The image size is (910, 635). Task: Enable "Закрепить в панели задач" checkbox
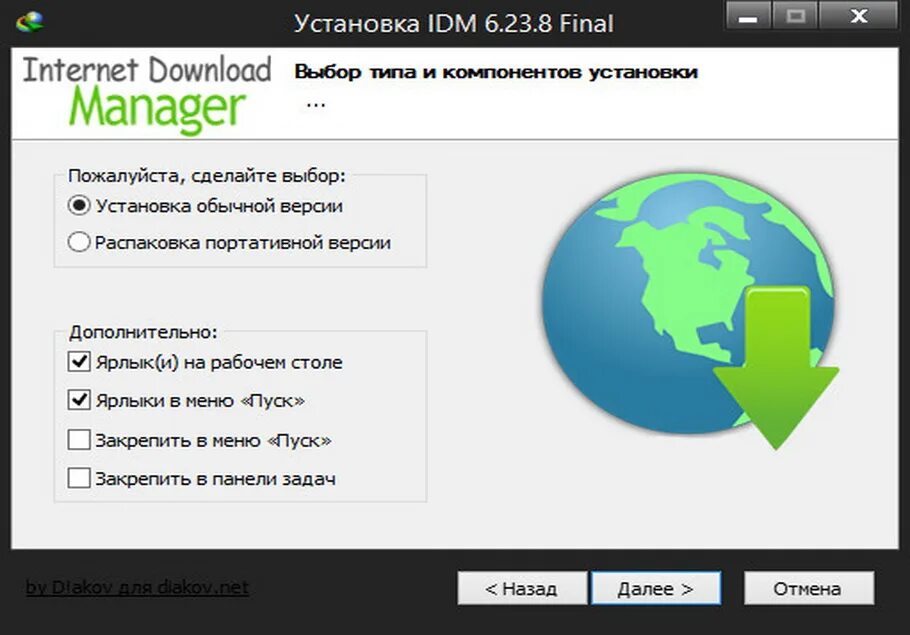[x=79, y=478]
